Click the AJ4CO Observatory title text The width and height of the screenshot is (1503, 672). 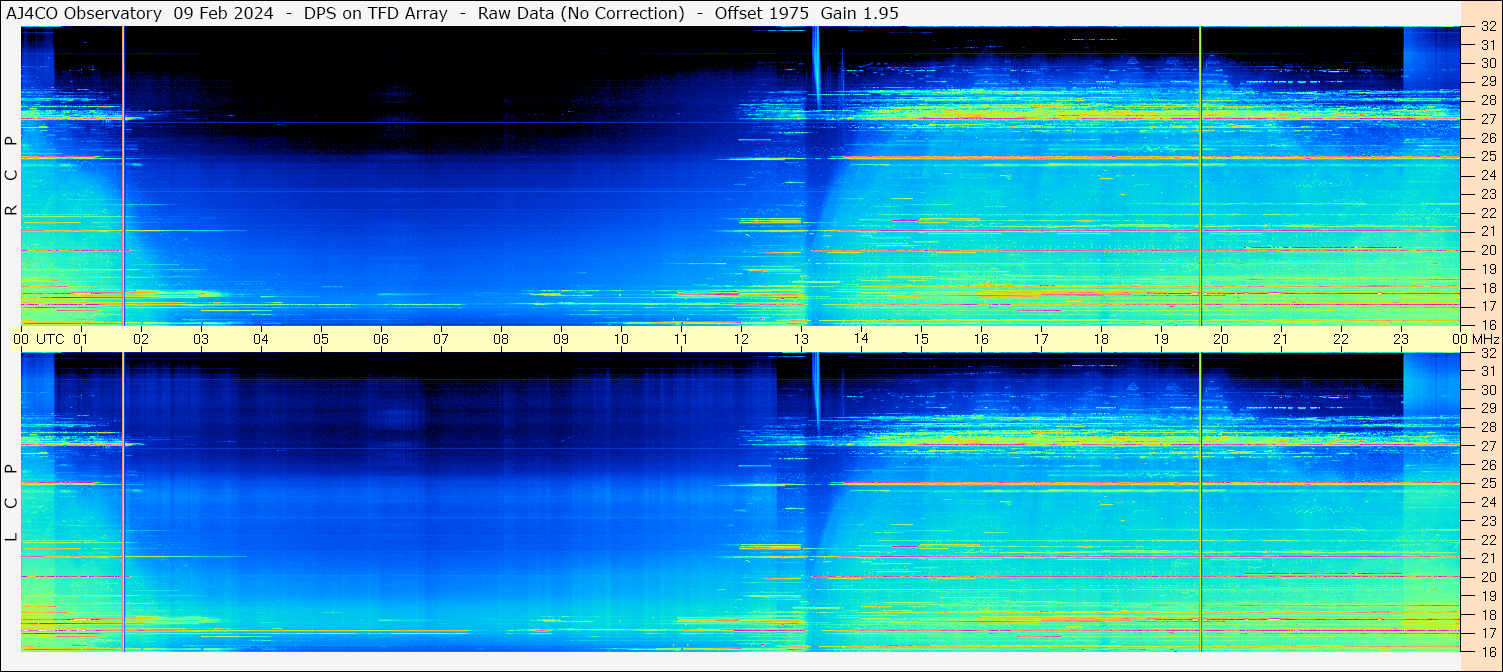point(84,13)
